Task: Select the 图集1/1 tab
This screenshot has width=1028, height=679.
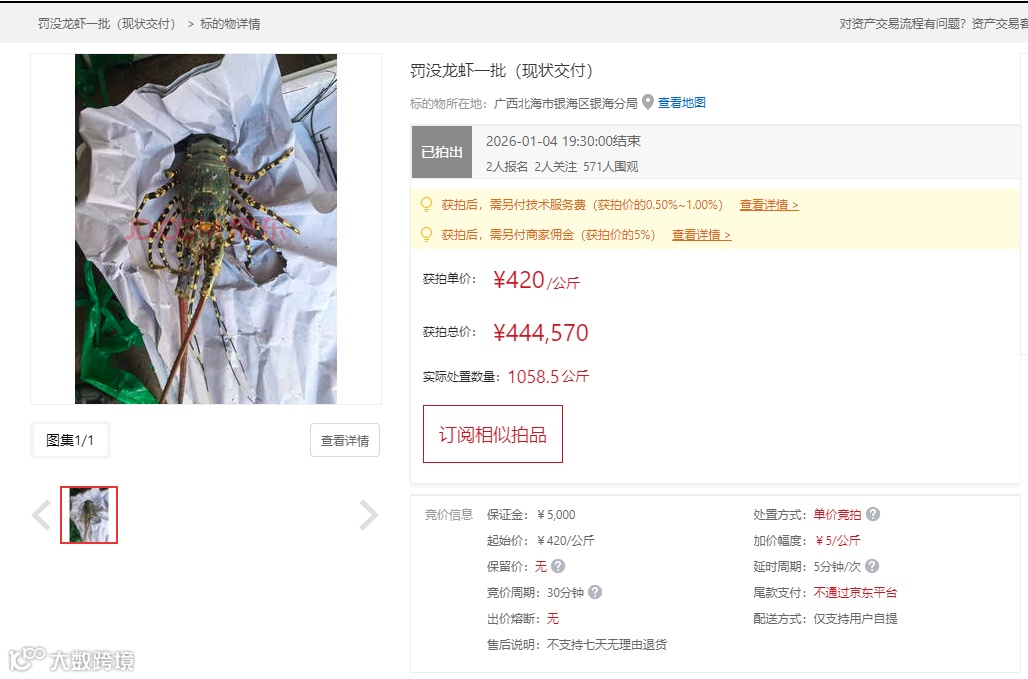Action: click(x=70, y=440)
